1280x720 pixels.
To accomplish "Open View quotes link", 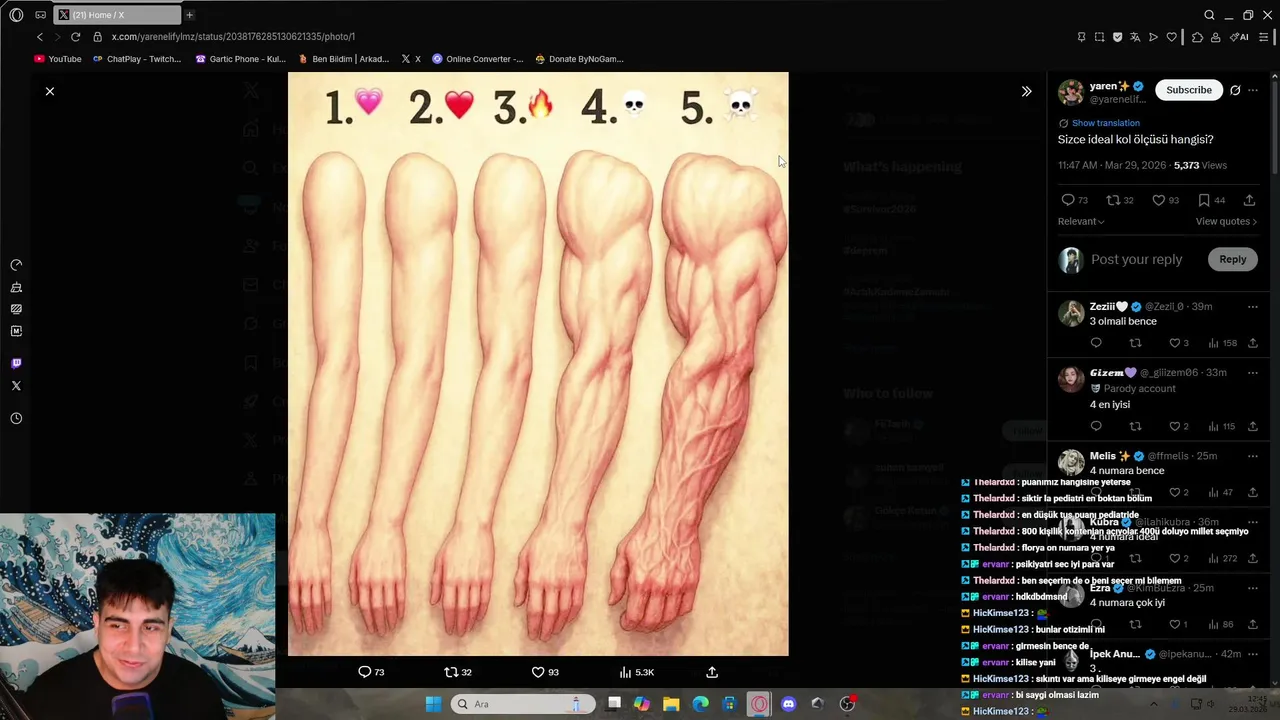I will pyautogui.click(x=1226, y=221).
